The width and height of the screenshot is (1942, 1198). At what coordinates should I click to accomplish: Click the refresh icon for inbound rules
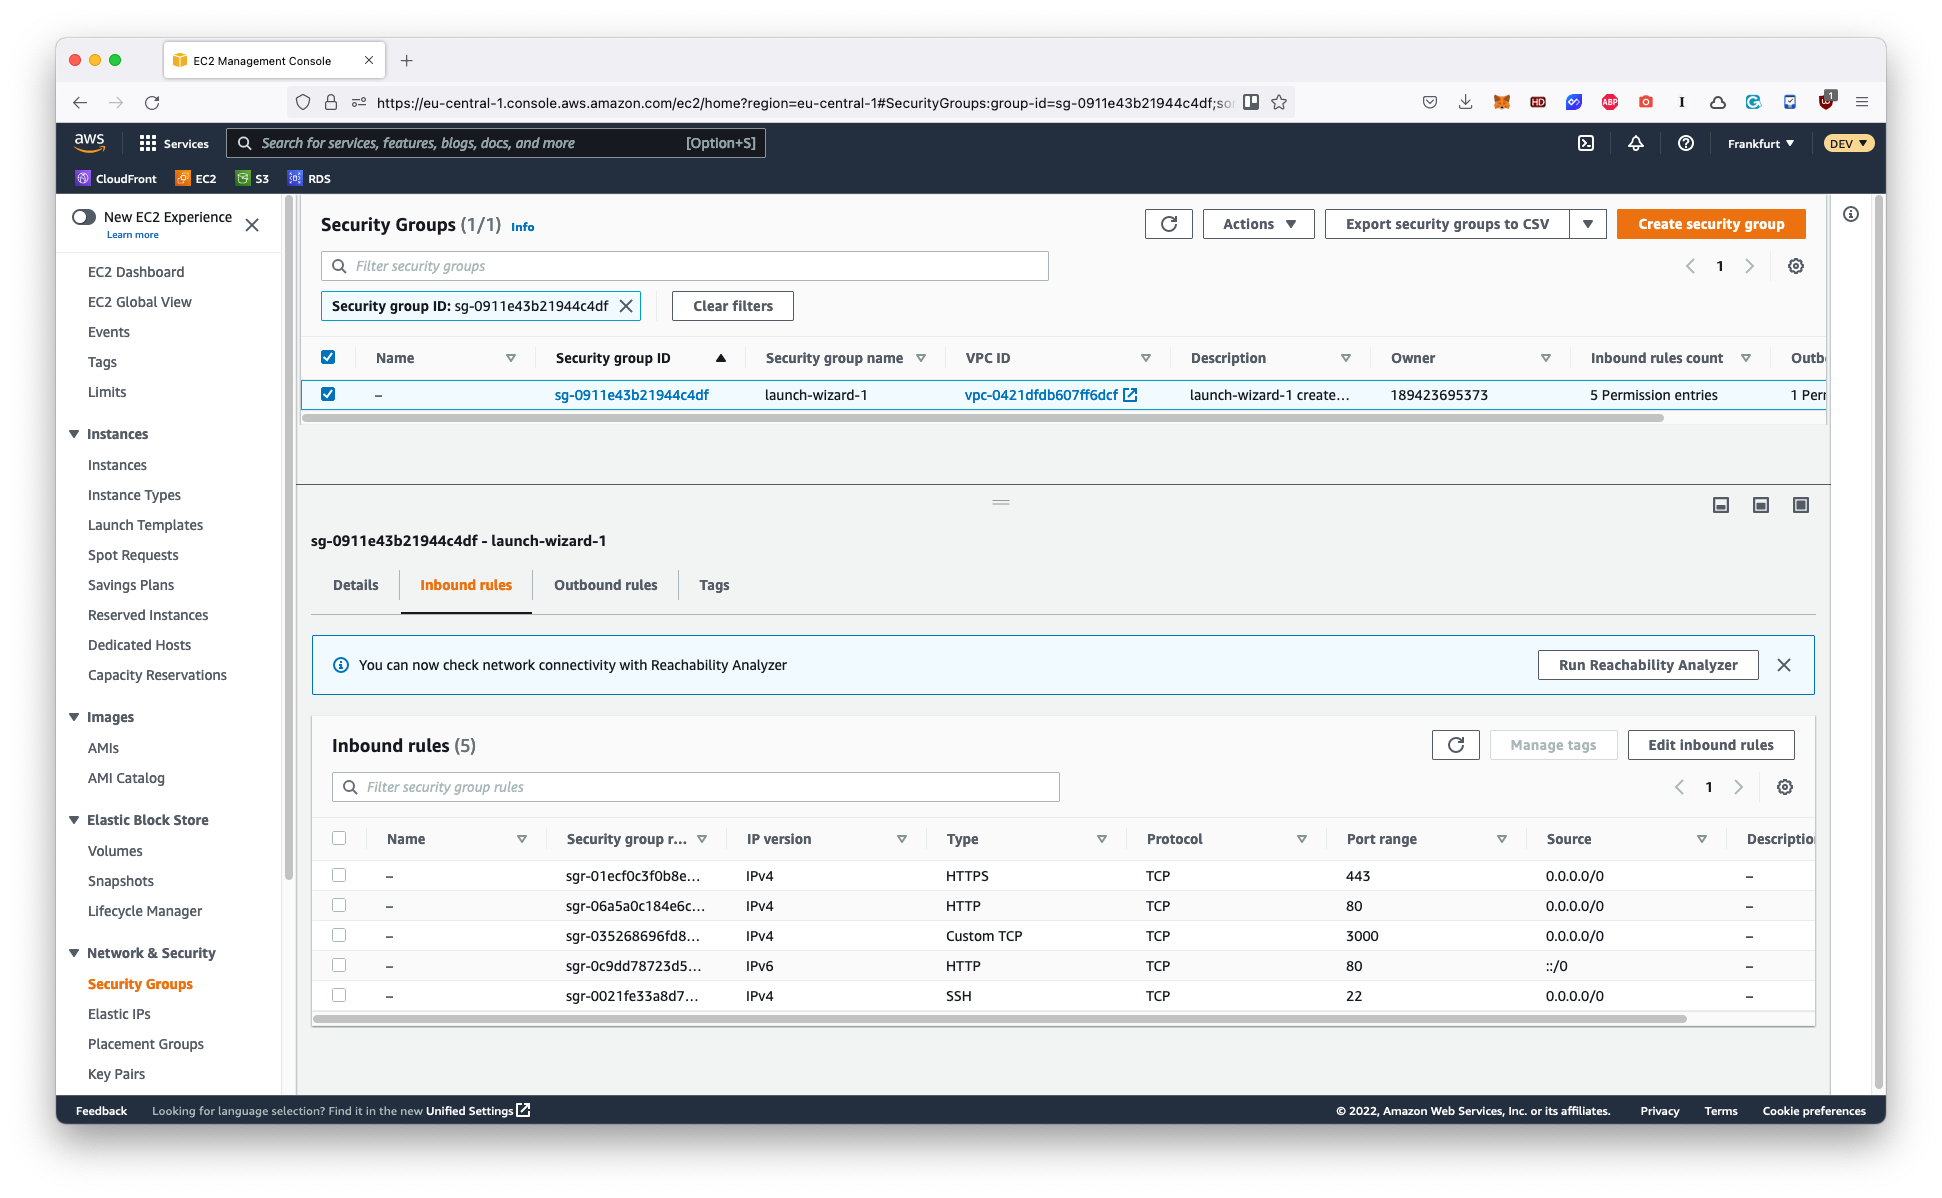[x=1456, y=746]
